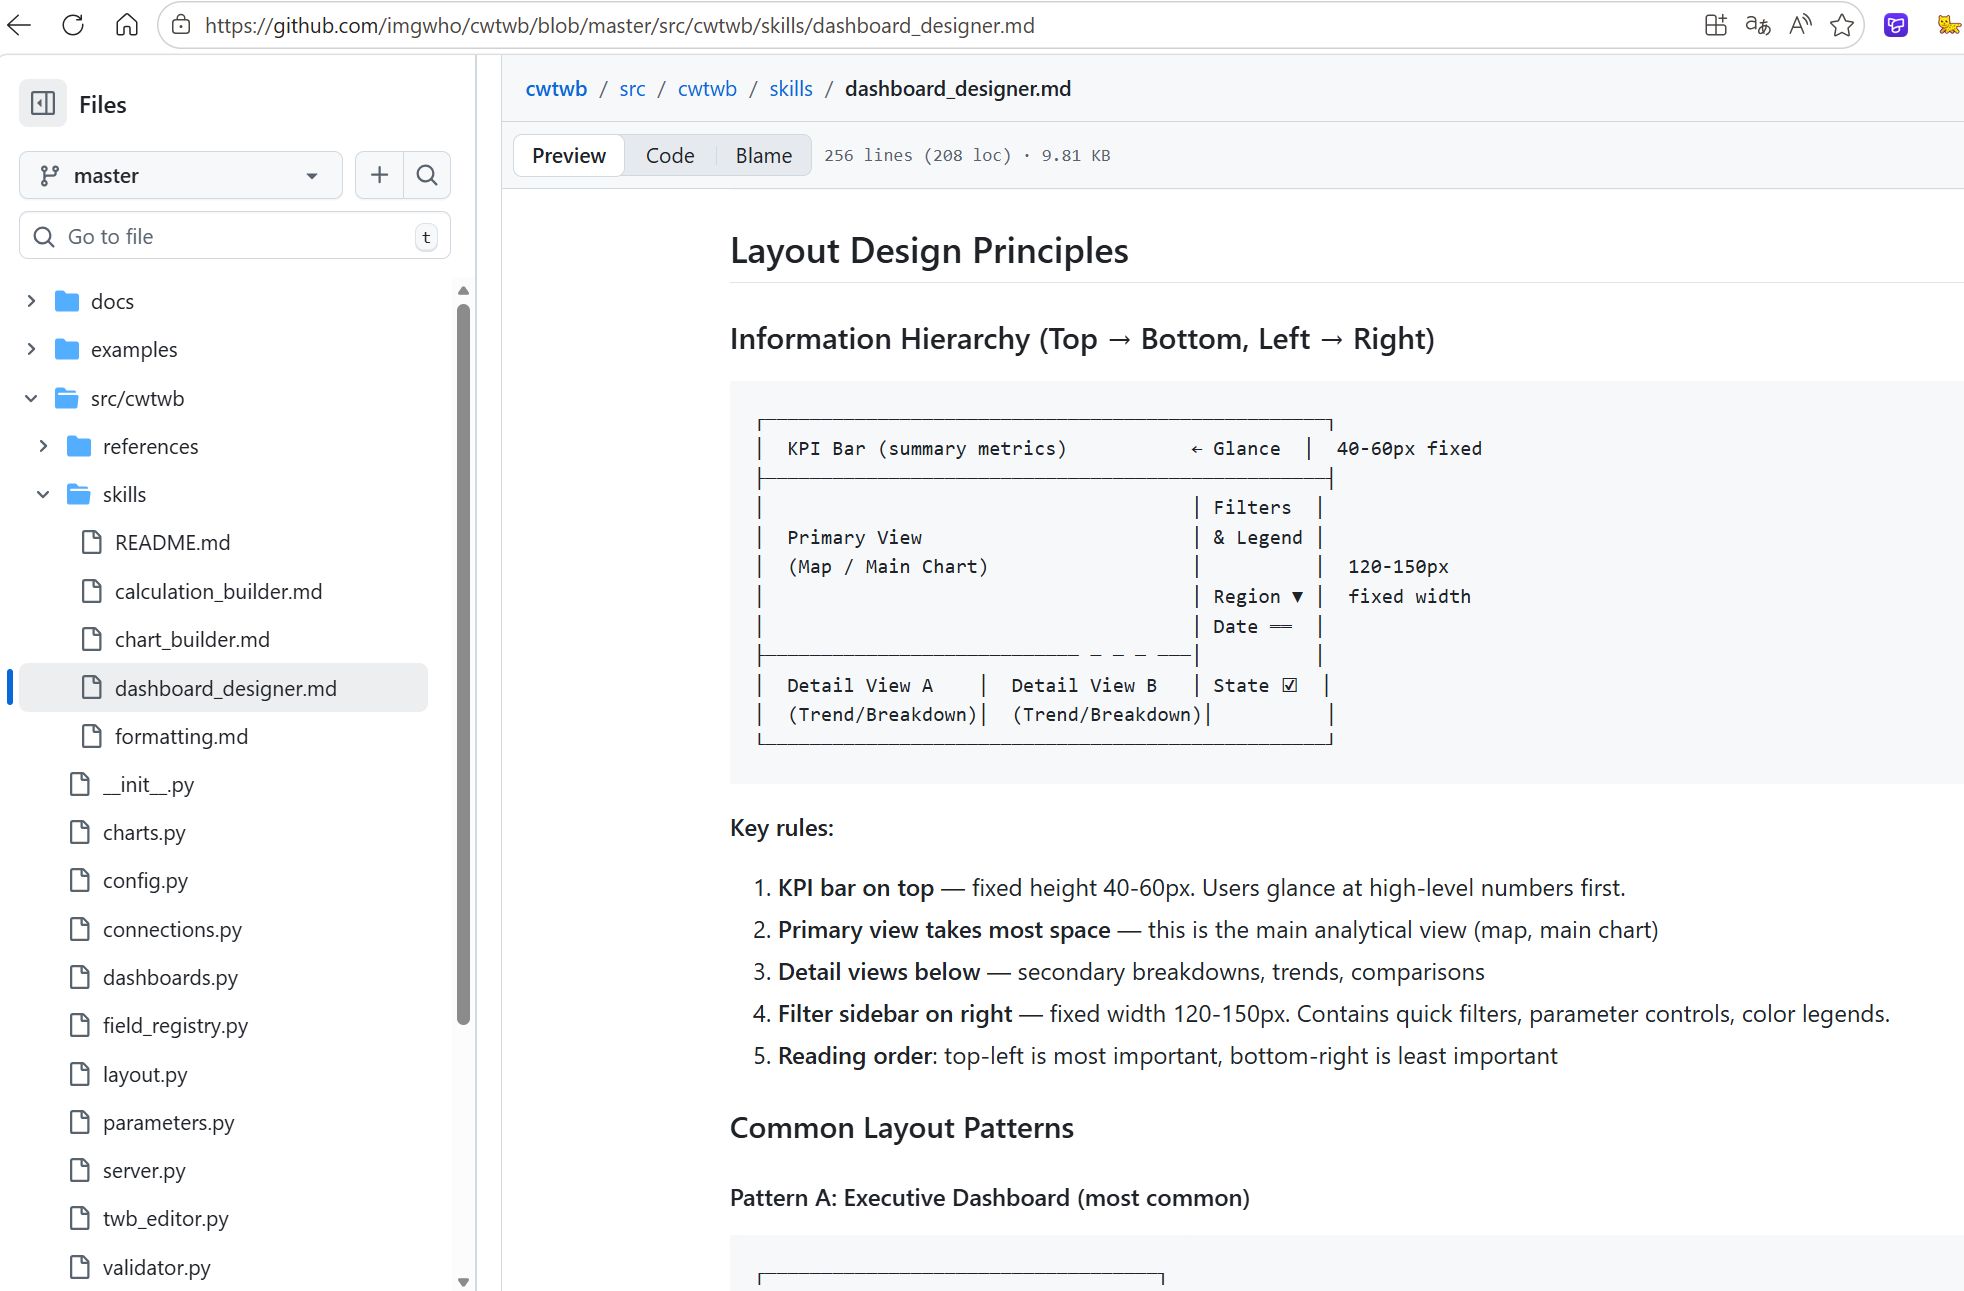
Task: Click 'Common Layout Patterns' heading
Action: click(901, 1128)
